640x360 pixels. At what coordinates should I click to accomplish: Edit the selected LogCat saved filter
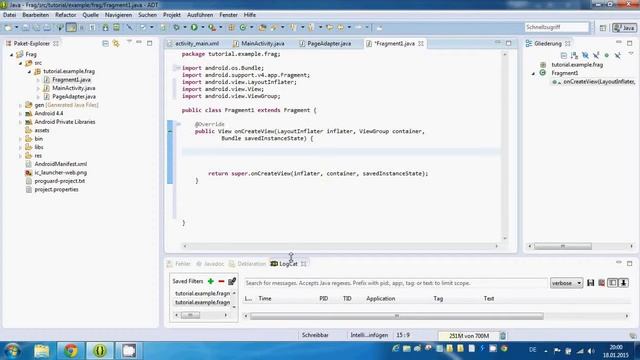pyautogui.click(x=232, y=281)
